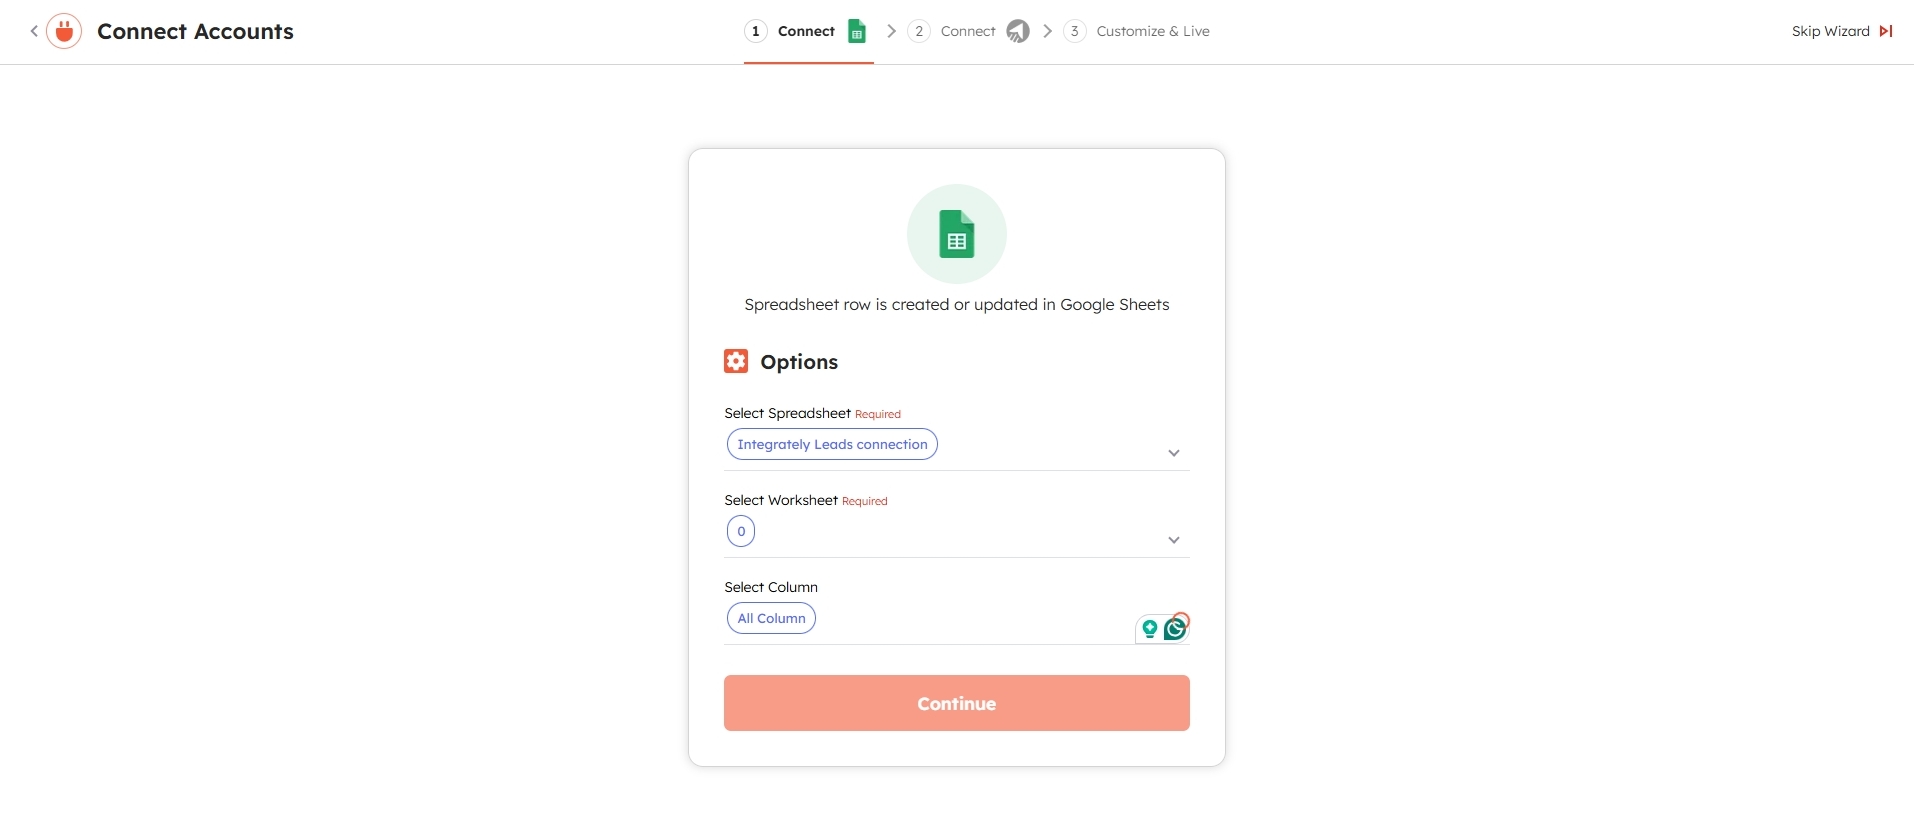The image size is (1914, 839).
Task: Expand the Select Spreadsheet dropdown arrow
Action: coord(1174,453)
